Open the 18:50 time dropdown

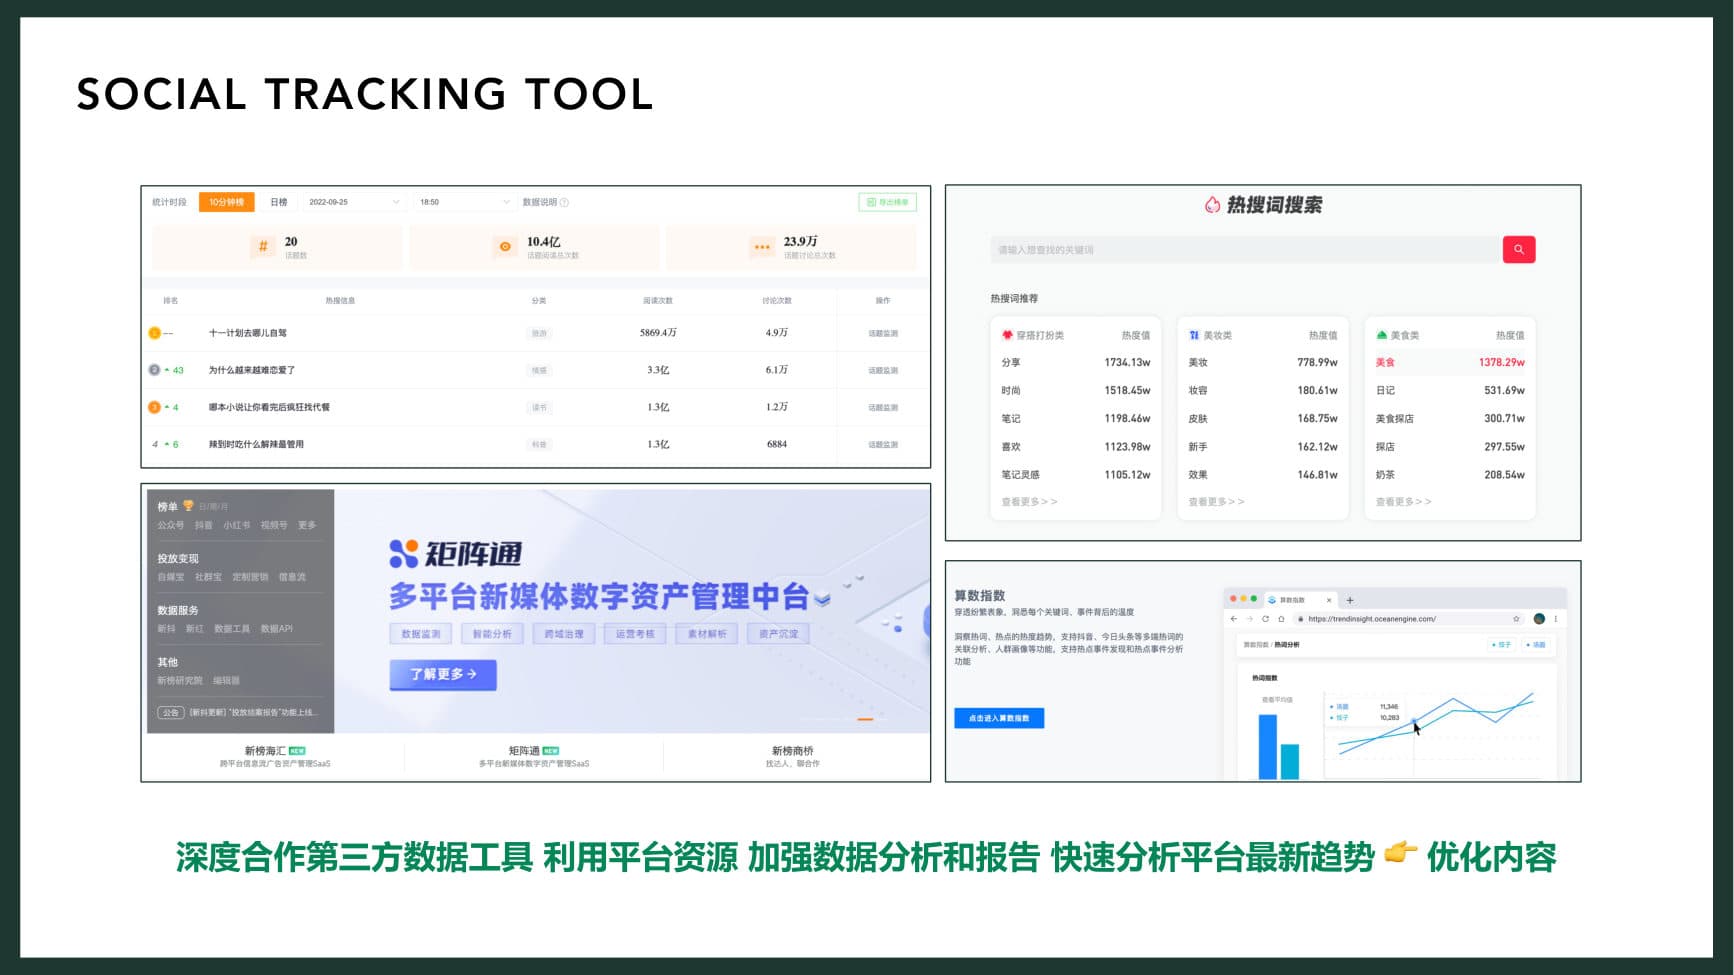(465, 202)
